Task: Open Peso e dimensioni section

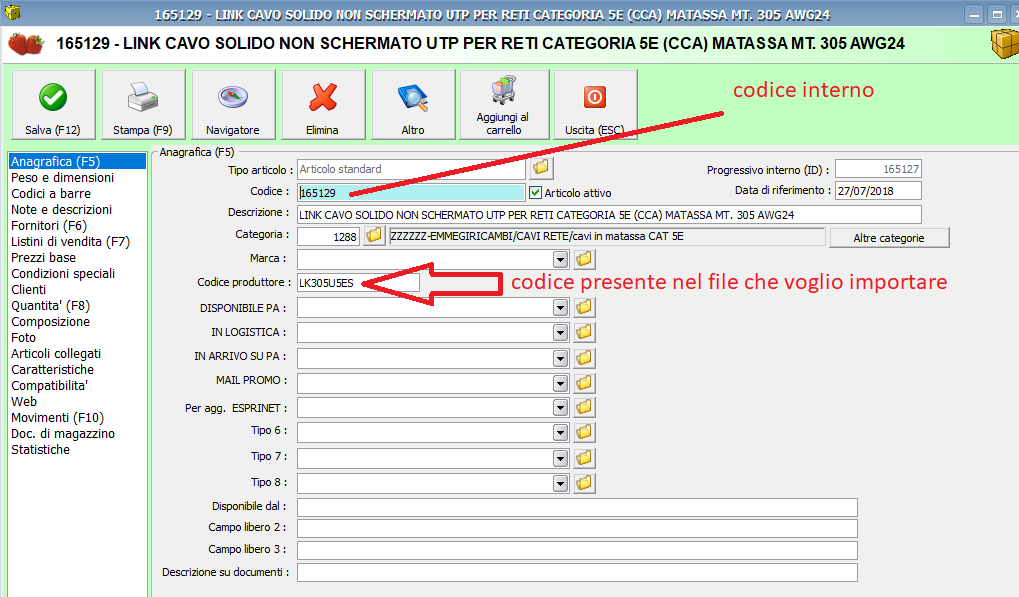Action: (x=62, y=177)
